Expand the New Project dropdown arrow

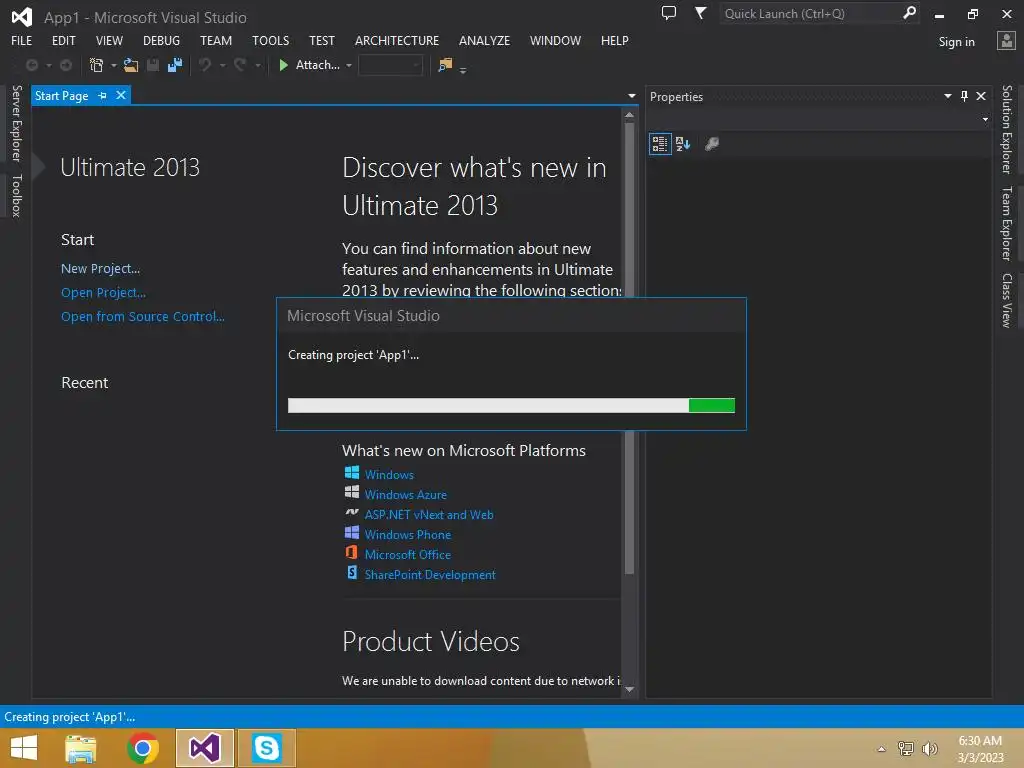tap(114, 65)
